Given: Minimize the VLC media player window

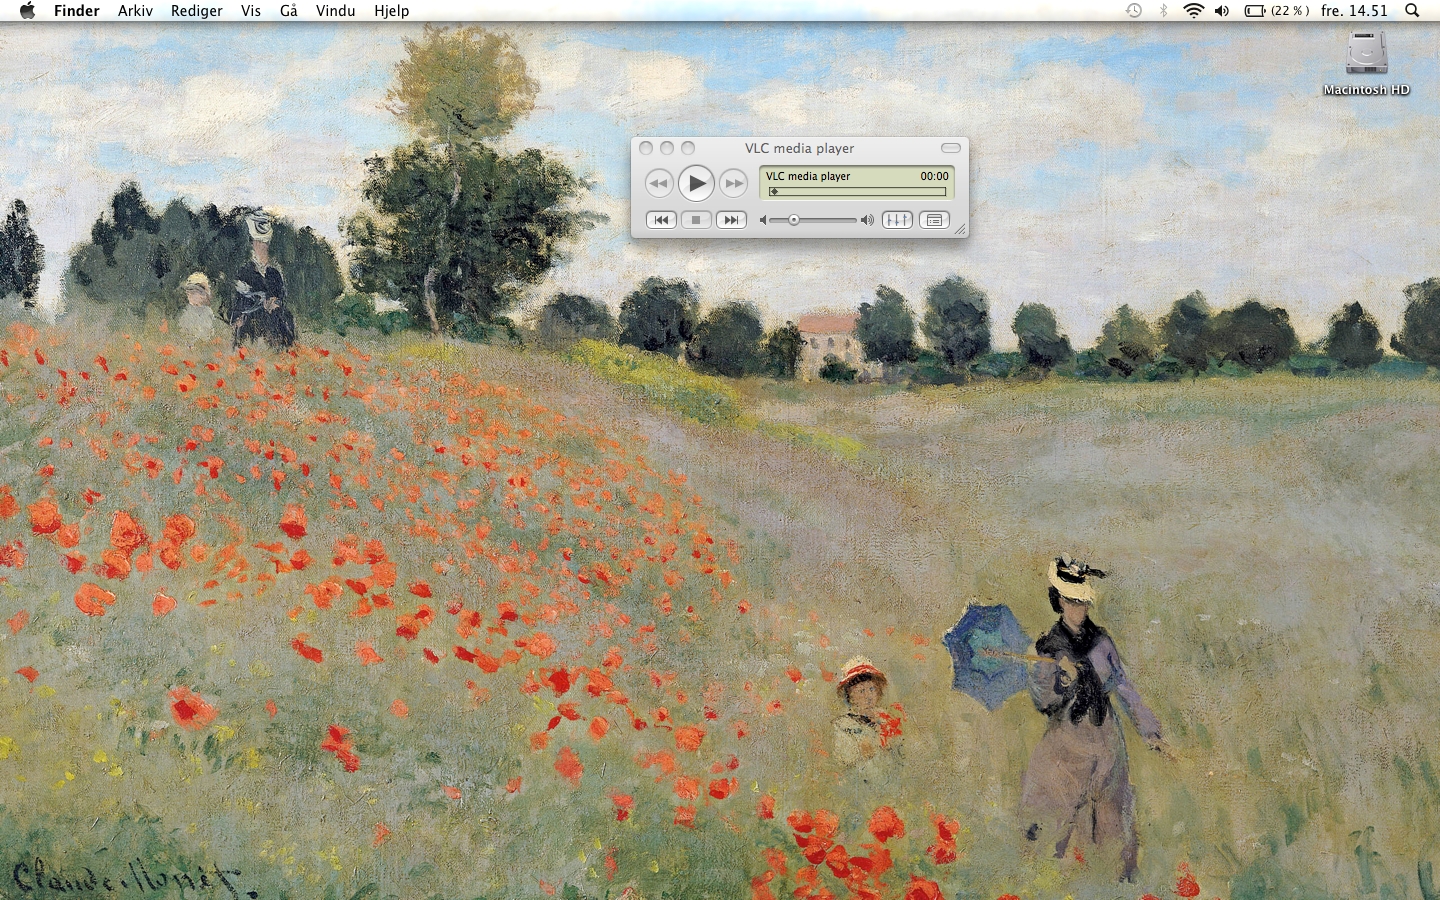Looking at the screenshot, I should click(667, 148).
